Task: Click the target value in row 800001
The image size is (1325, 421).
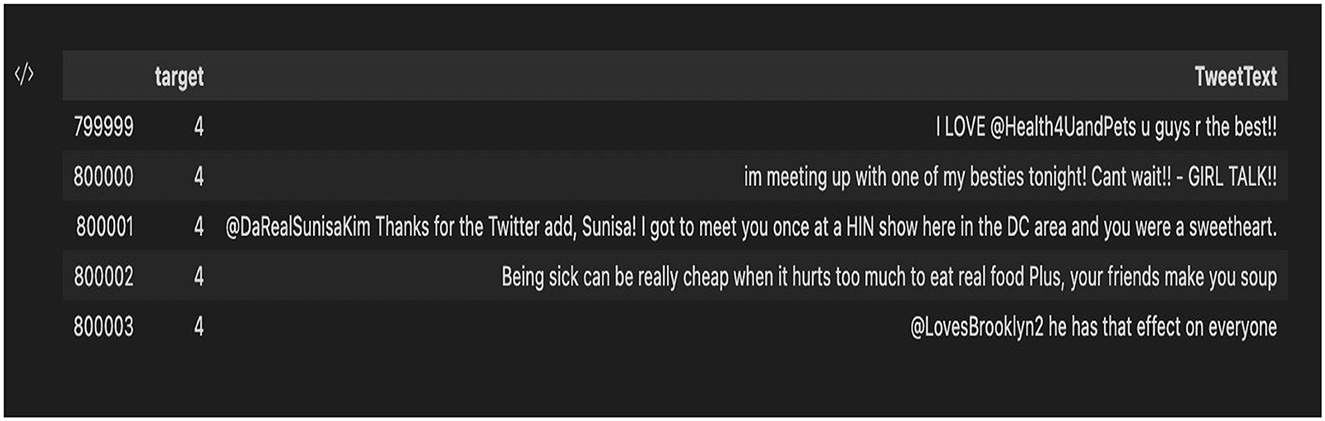Action: [199, 227]
